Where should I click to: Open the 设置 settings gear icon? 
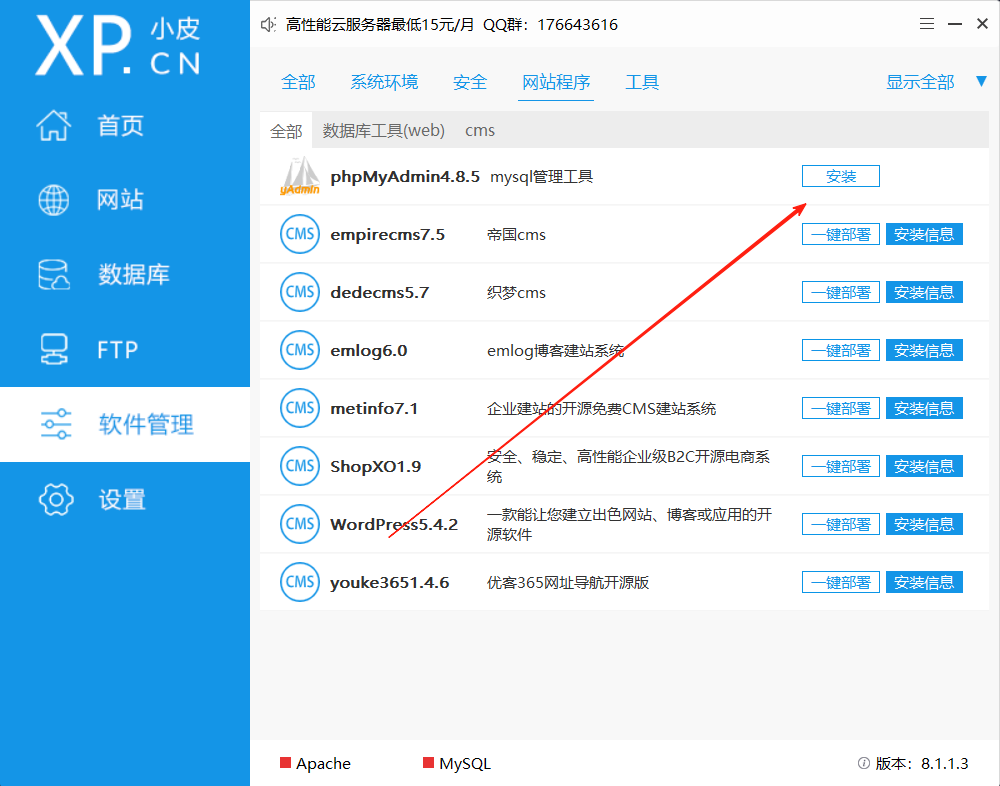pyautogui.click(x=54, y=499)
